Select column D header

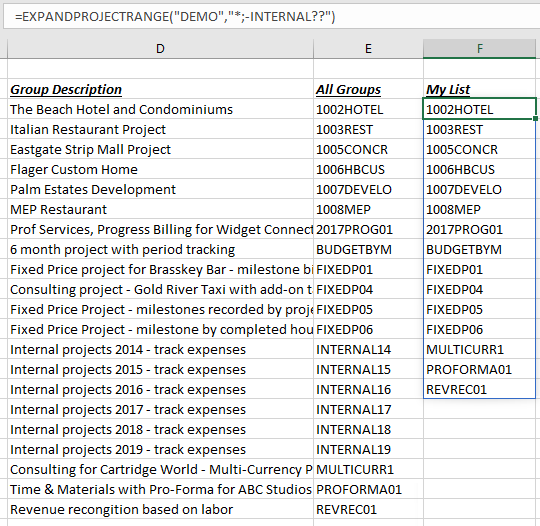(160, 49)
